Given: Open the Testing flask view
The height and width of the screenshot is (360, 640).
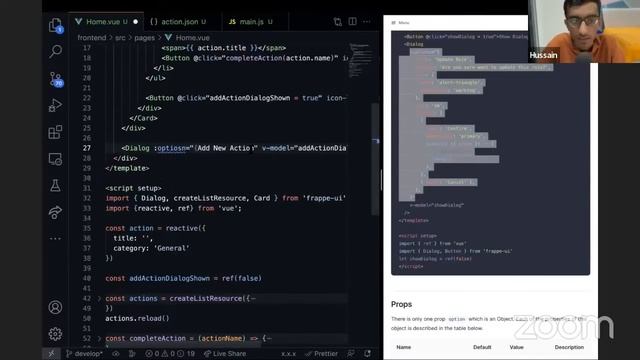Looking at the screenshot, I should [55, 185].
